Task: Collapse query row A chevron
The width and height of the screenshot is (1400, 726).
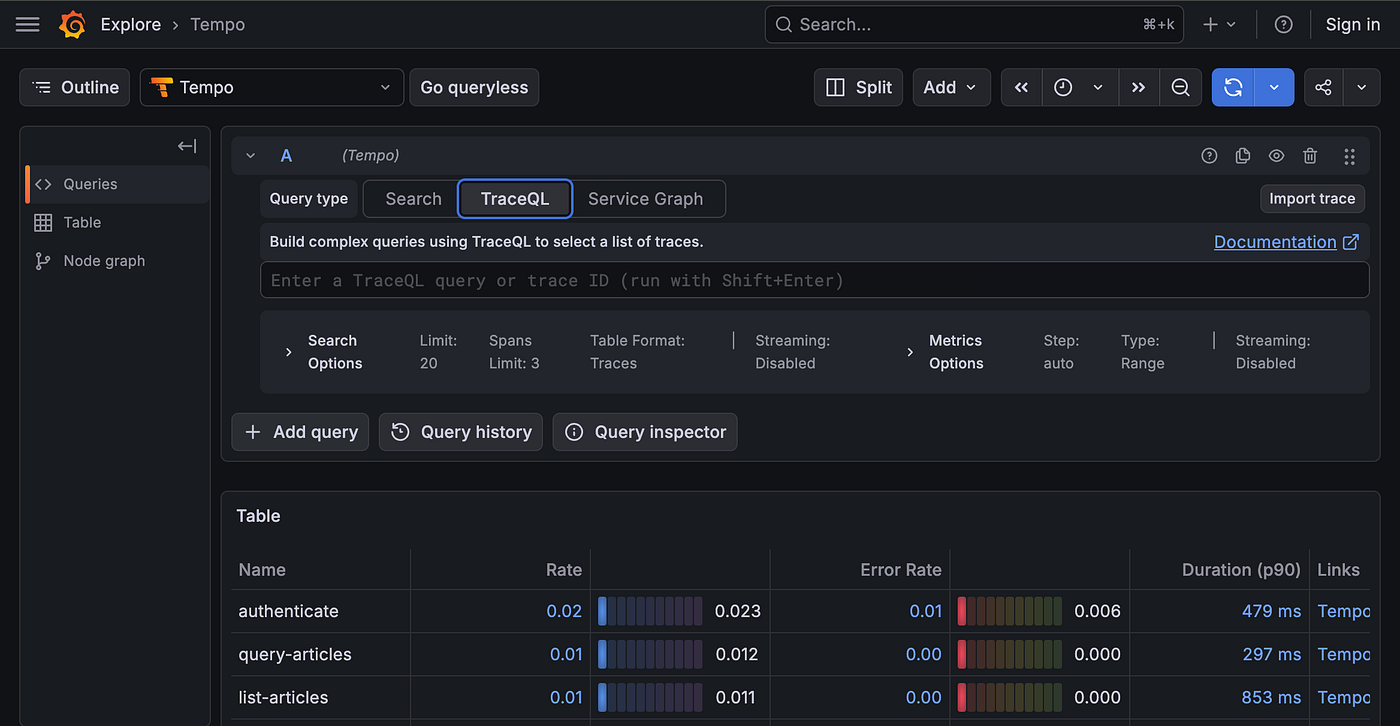Action: pyautogui.click(x=251, y=156)
